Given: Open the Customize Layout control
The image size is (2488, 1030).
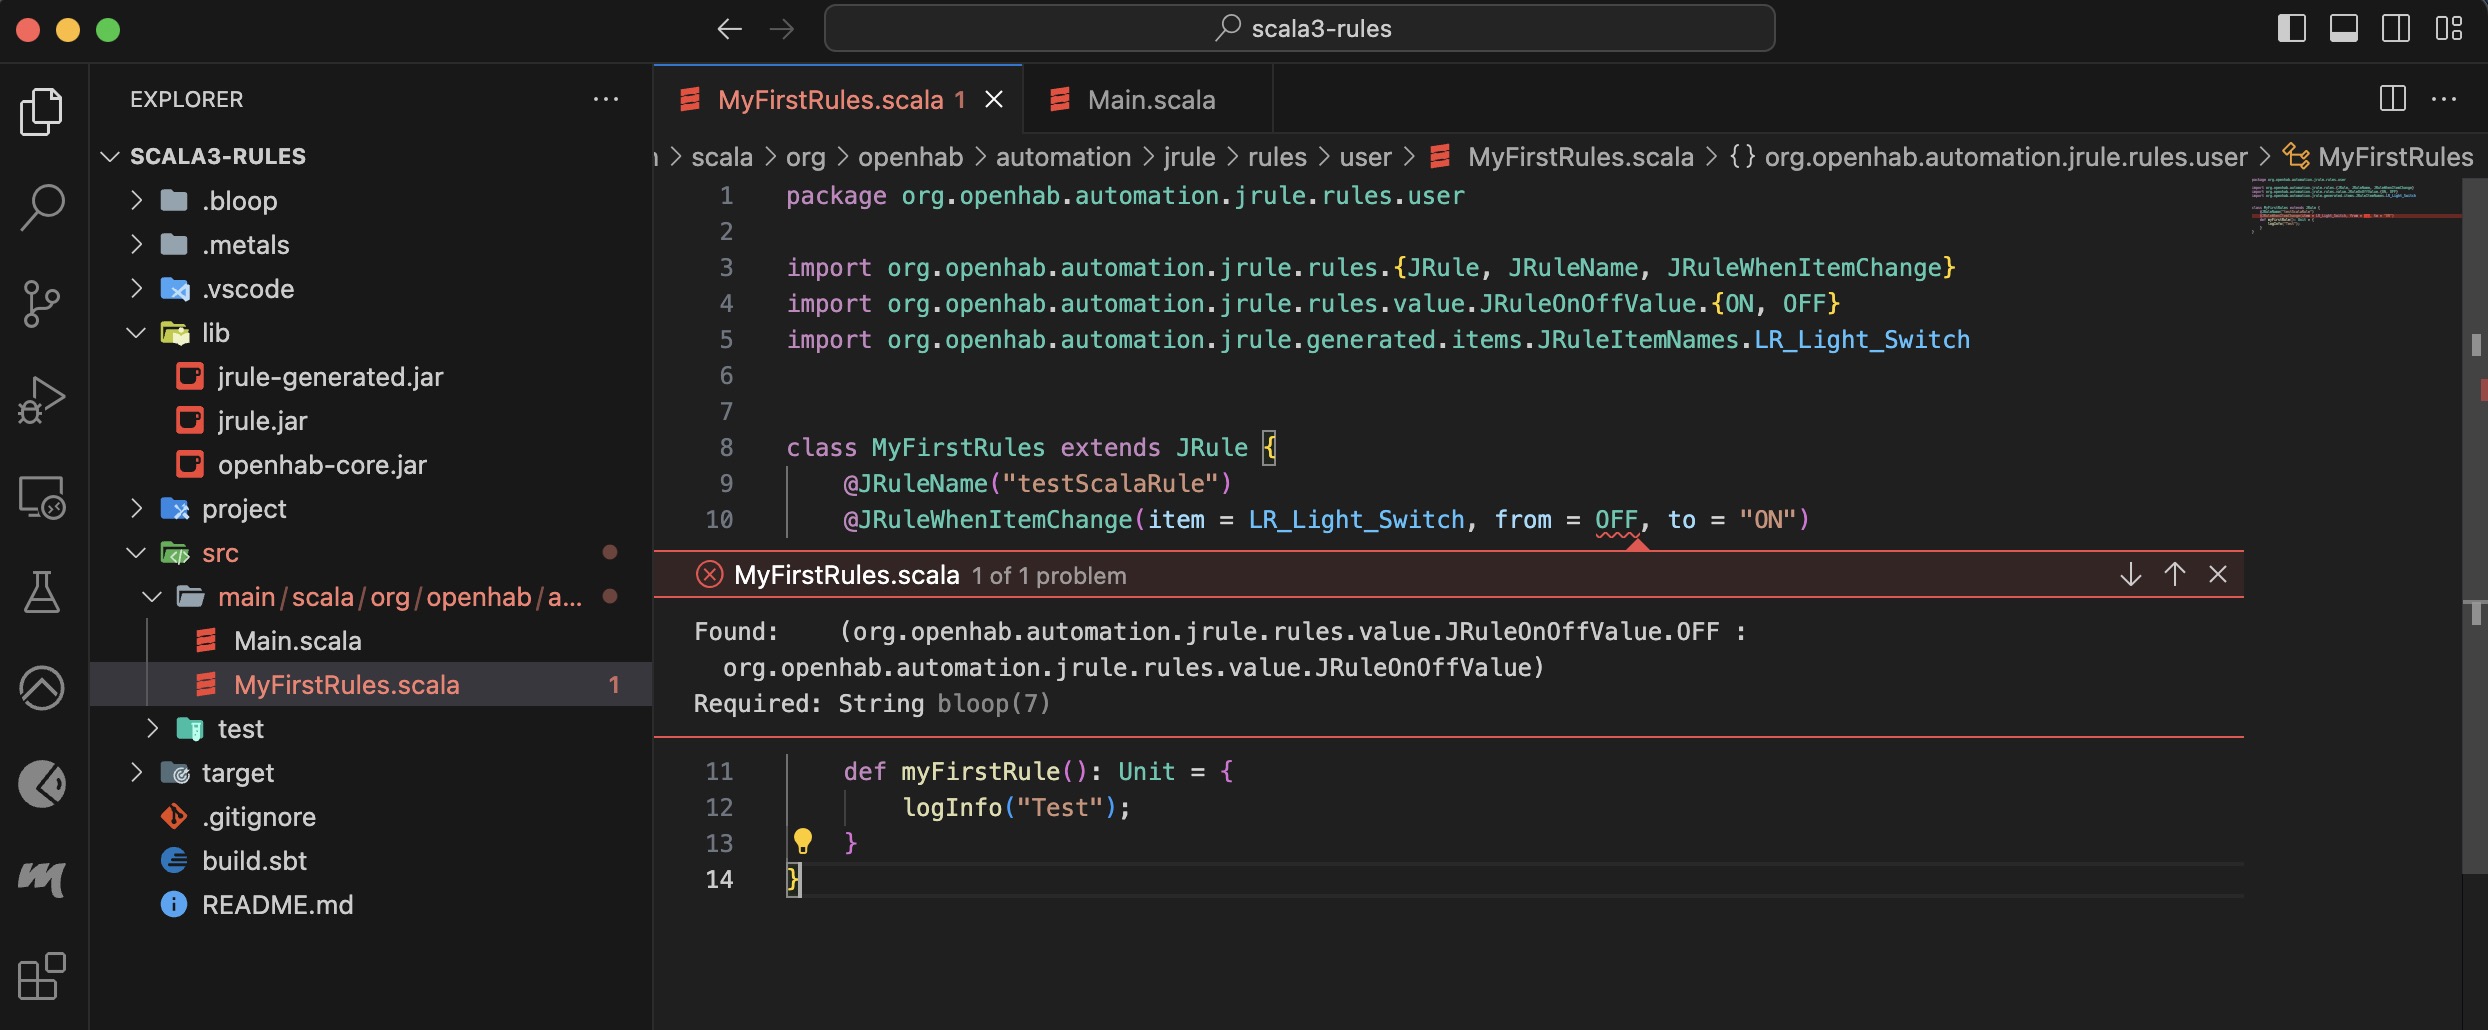Looking at the screenshot, I should (2449, 28).
